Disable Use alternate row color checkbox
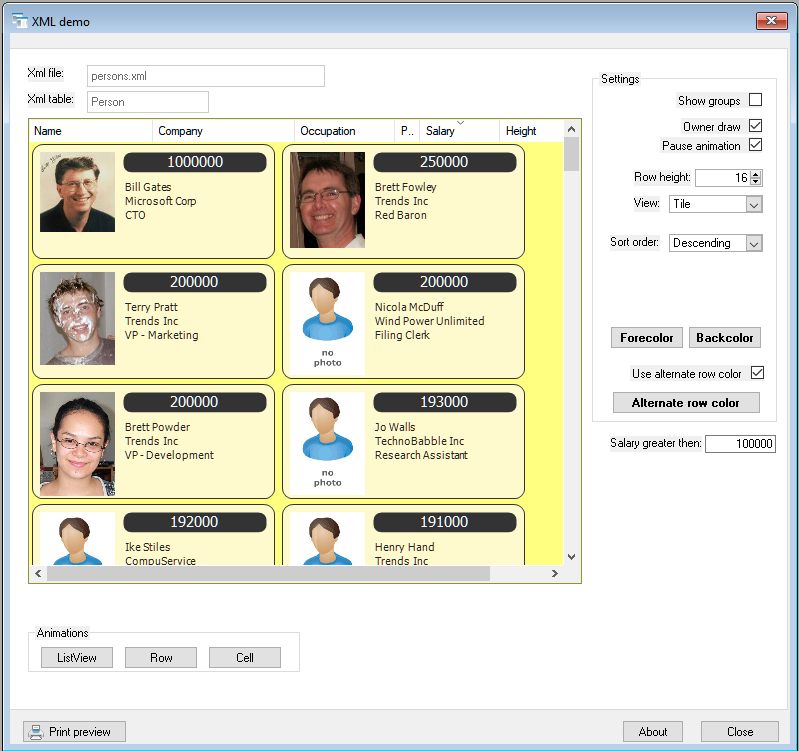This screenshot has height=751, width=799. click(757, 373)
